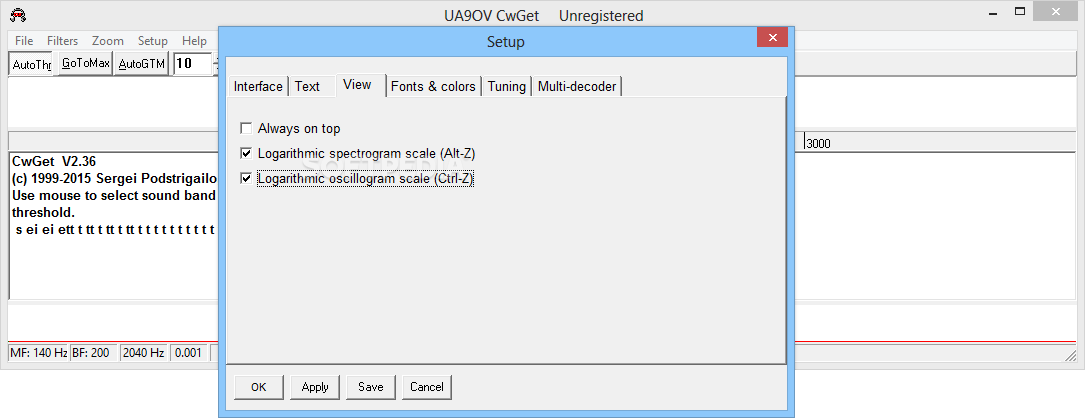The width and height of the screenshot is (1085, 418).
Task: Save the setup configuration
Action: pos(371,387)
